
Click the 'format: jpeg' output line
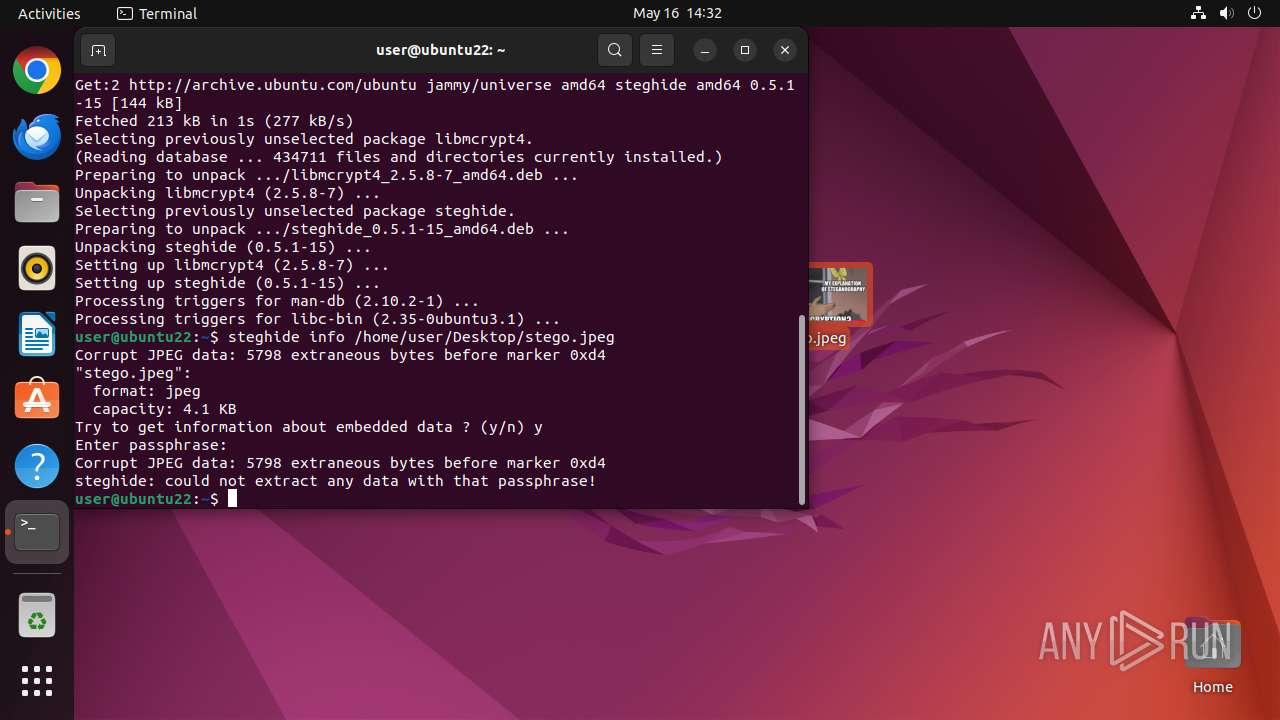tap(146, 391)
